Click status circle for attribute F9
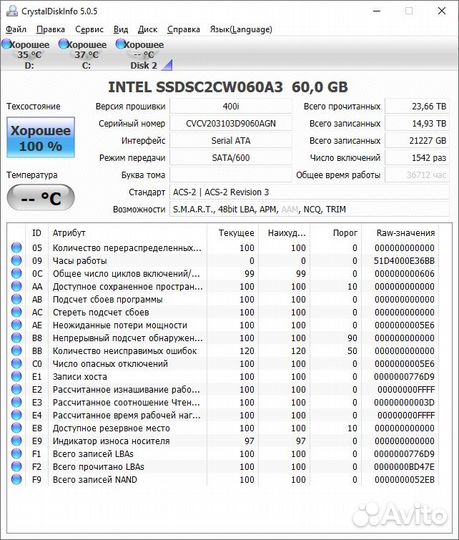 [x=16, y=480]
